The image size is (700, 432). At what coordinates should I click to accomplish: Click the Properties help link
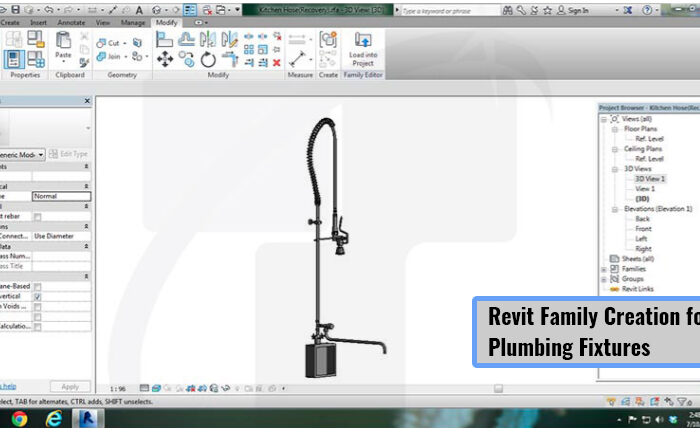coord(8,386)
